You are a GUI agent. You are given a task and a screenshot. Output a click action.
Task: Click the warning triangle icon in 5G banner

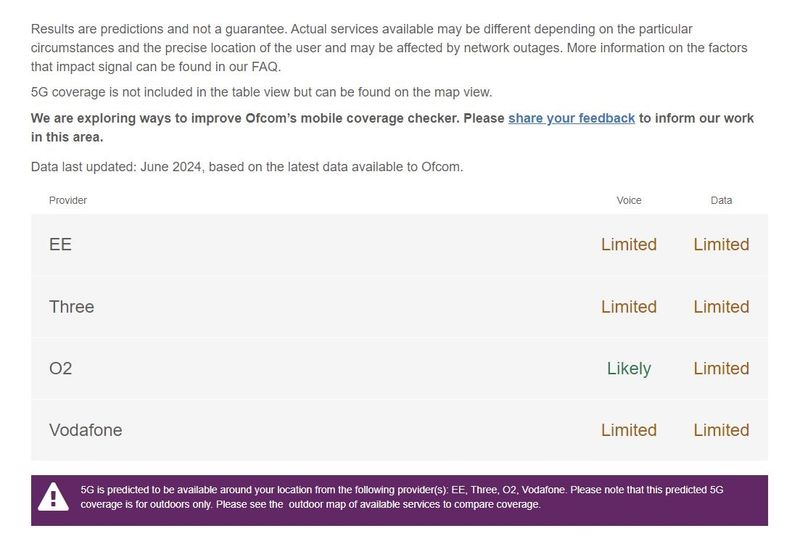(x=53, y=498)
